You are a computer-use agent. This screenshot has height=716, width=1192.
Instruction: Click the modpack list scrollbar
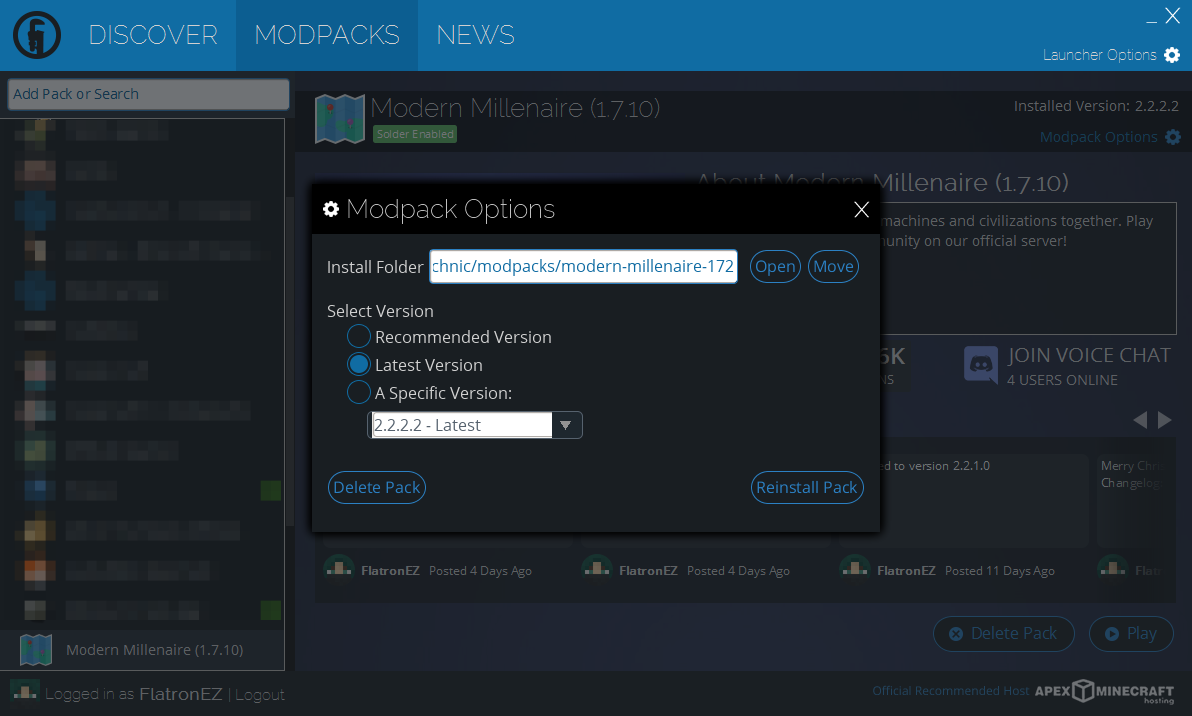pyautogui.click(x=290, y=361)
